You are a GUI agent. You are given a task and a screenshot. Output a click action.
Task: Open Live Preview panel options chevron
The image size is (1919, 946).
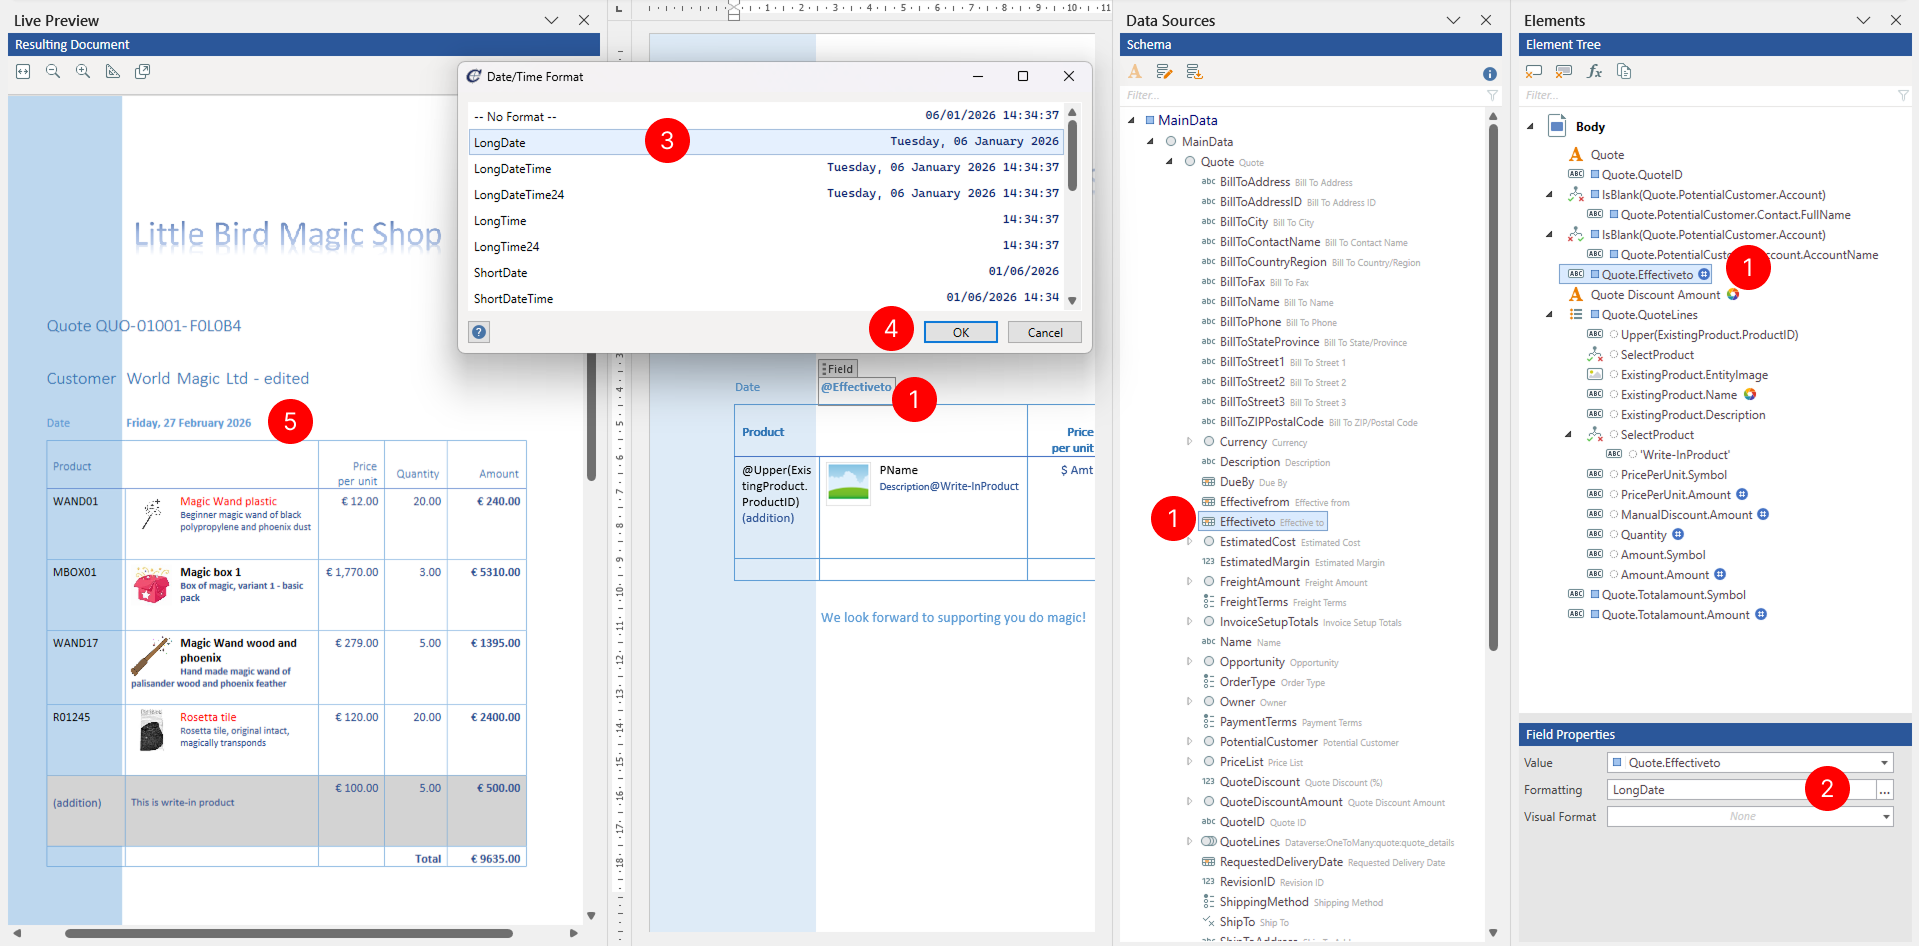(551, 20)
